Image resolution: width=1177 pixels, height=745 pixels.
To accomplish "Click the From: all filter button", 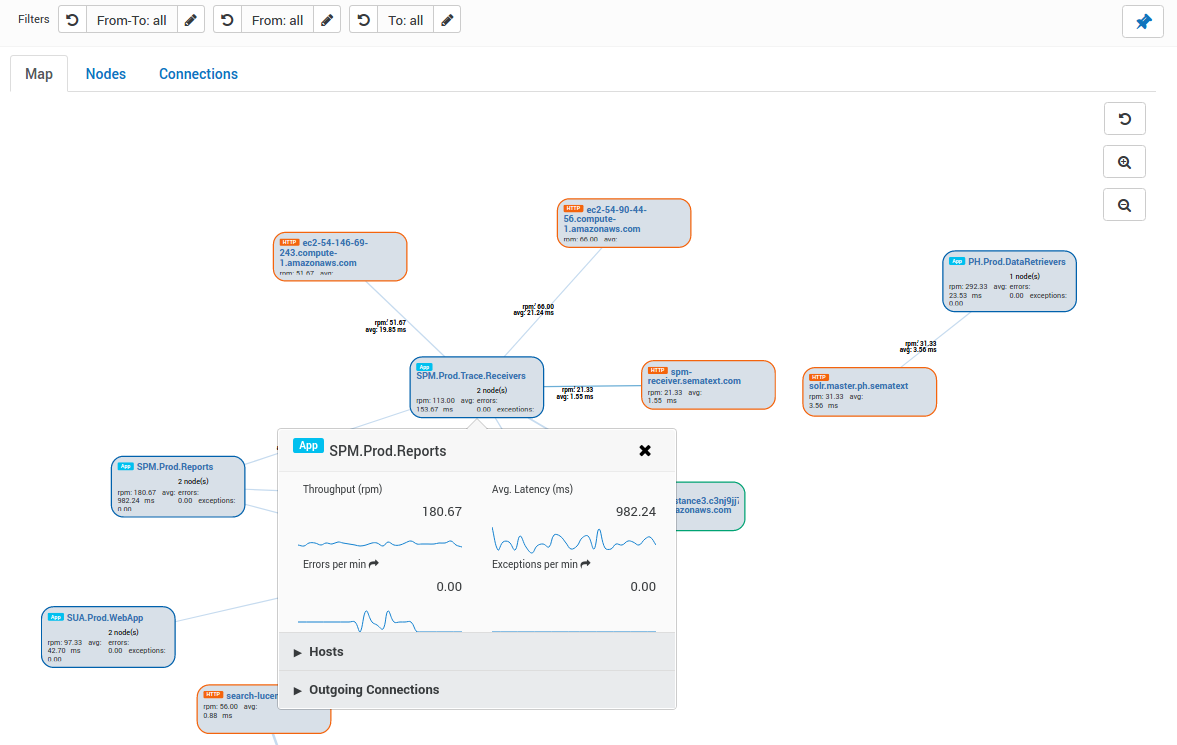I will click(x=278, y=20).
